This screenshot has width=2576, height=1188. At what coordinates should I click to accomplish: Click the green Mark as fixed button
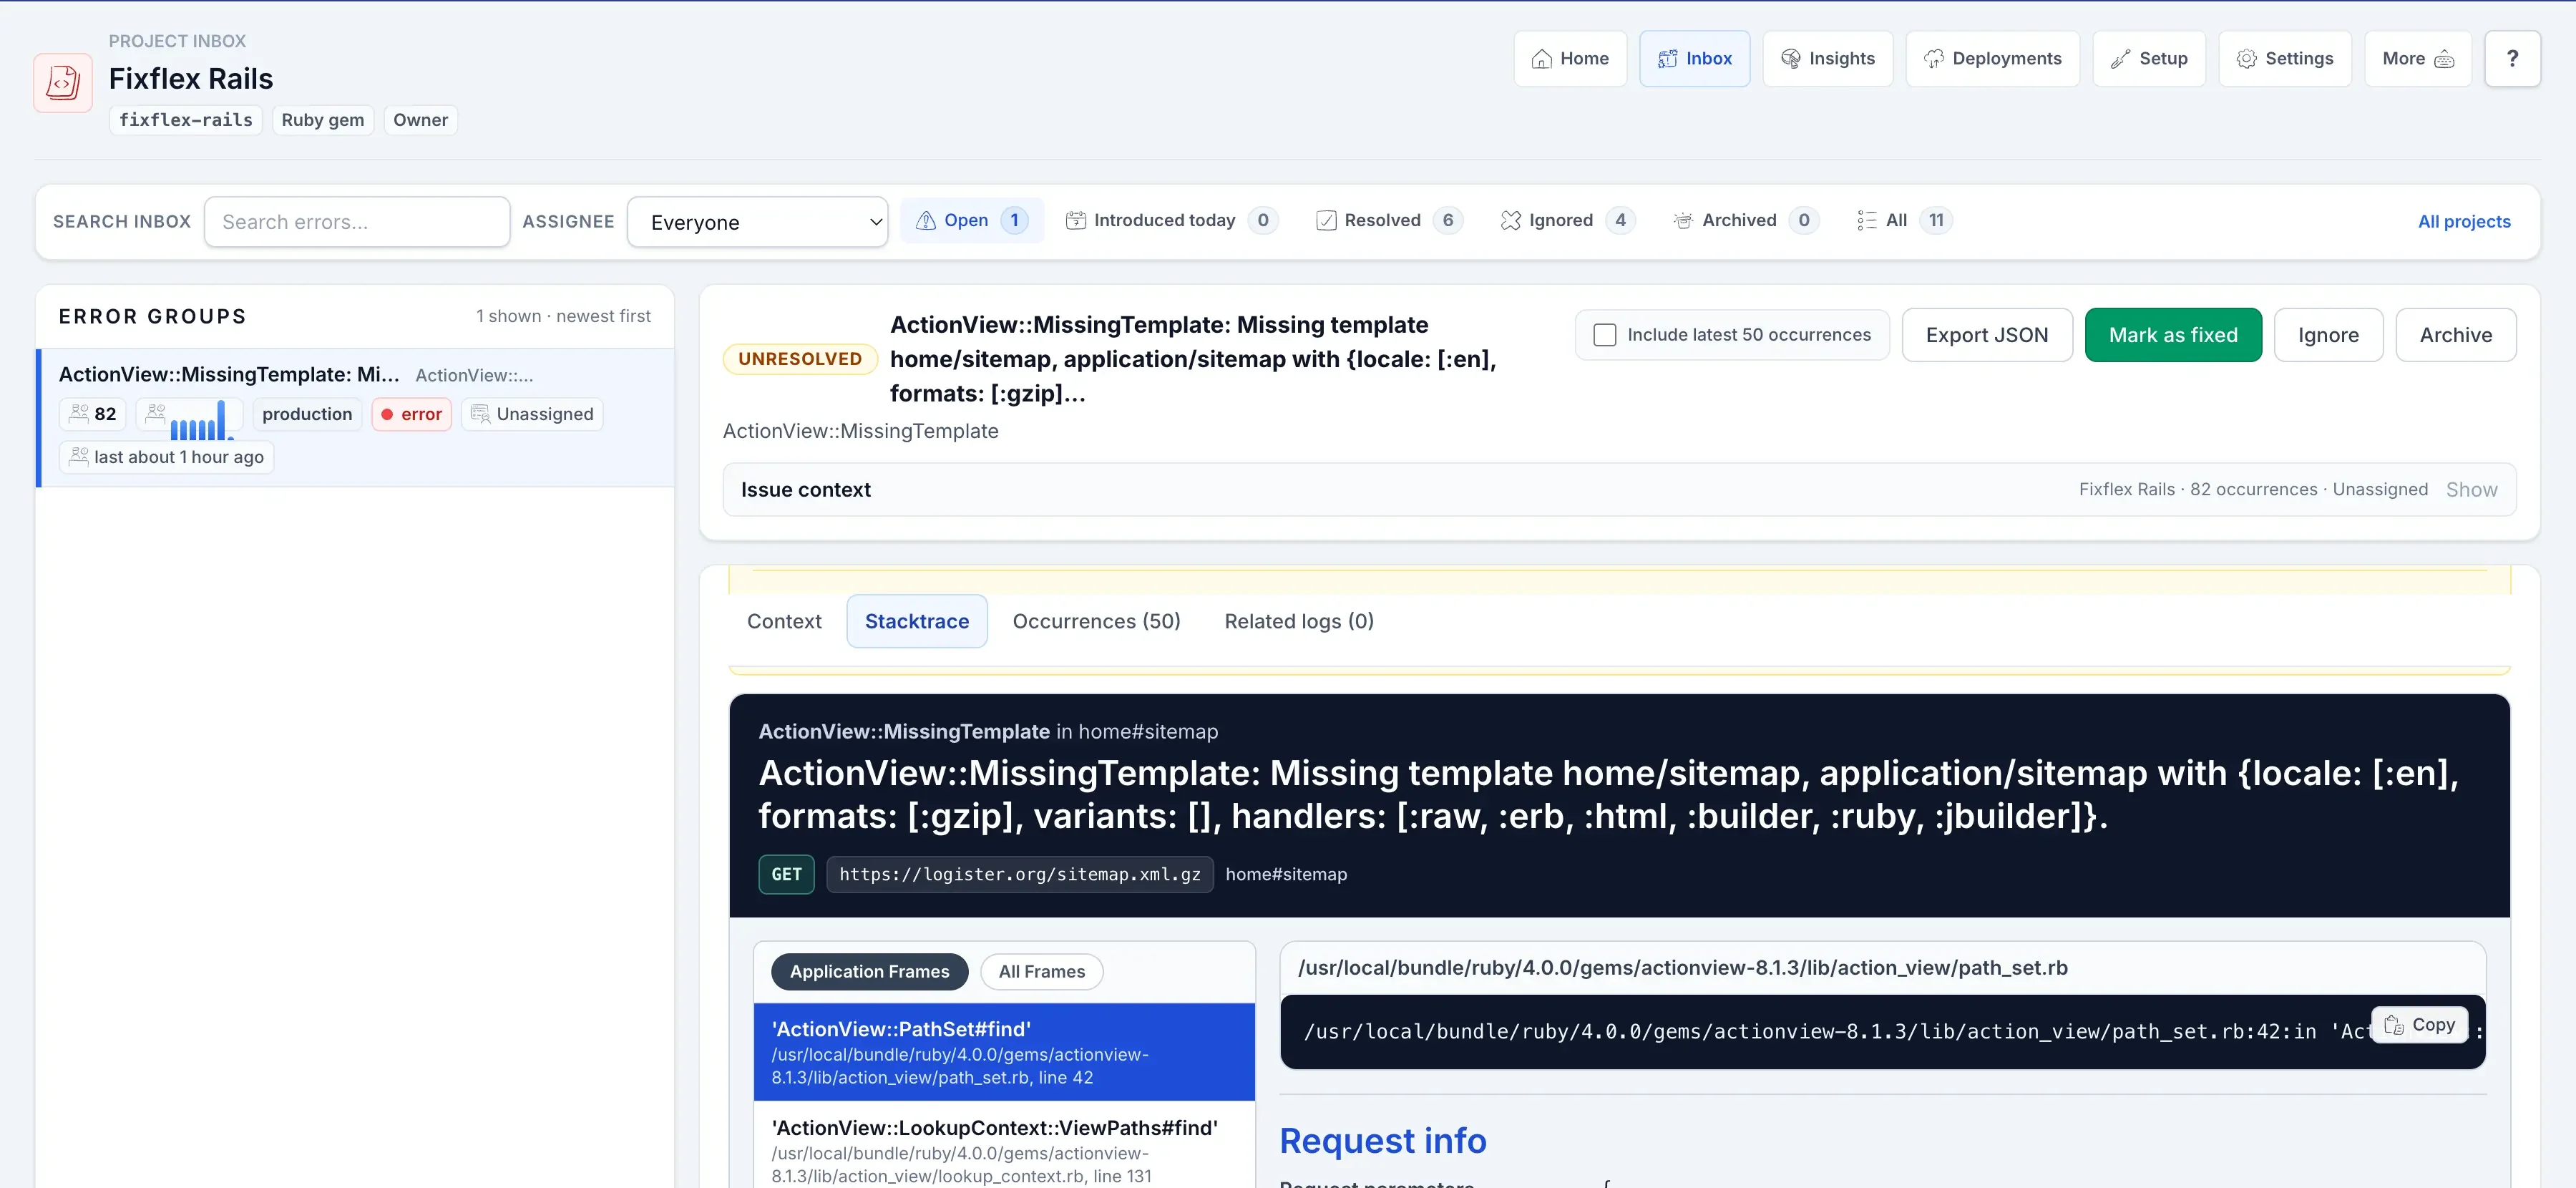2173,335
